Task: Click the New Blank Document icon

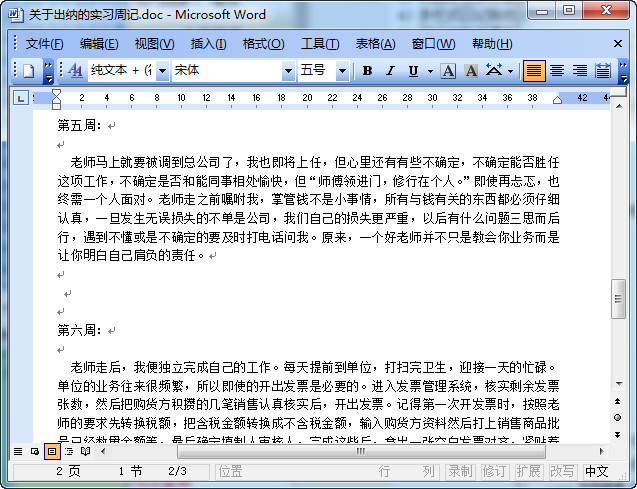Action: point(28,71)
